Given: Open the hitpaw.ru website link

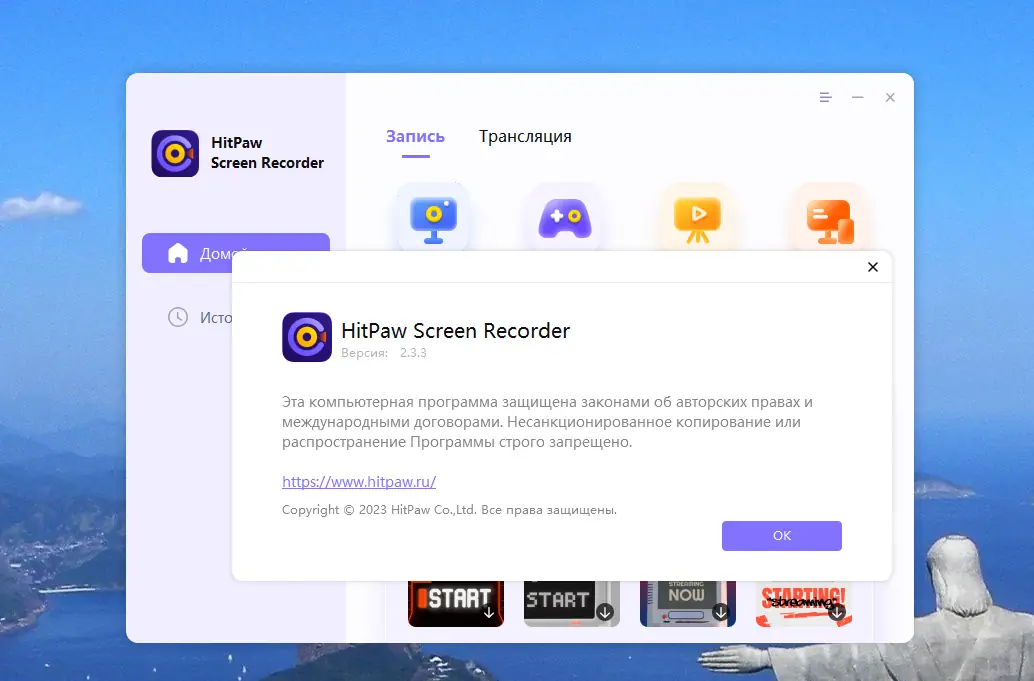Looking at the screenshot, I should 359,481.
